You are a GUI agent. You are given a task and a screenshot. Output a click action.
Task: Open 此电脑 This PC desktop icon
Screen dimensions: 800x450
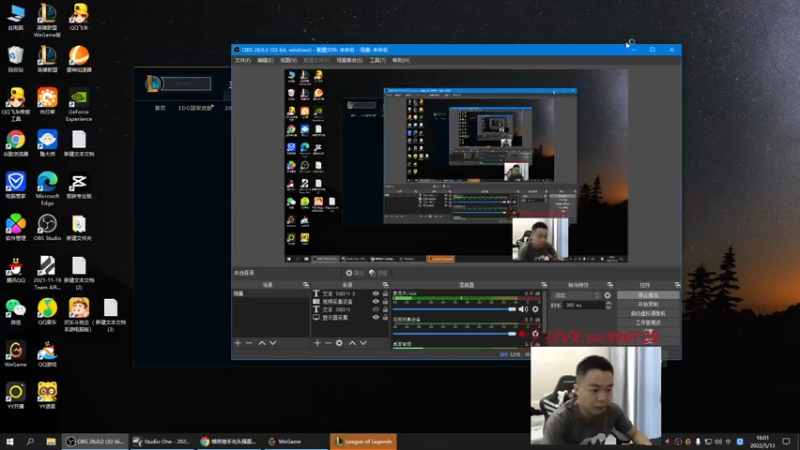click(16, 17)
